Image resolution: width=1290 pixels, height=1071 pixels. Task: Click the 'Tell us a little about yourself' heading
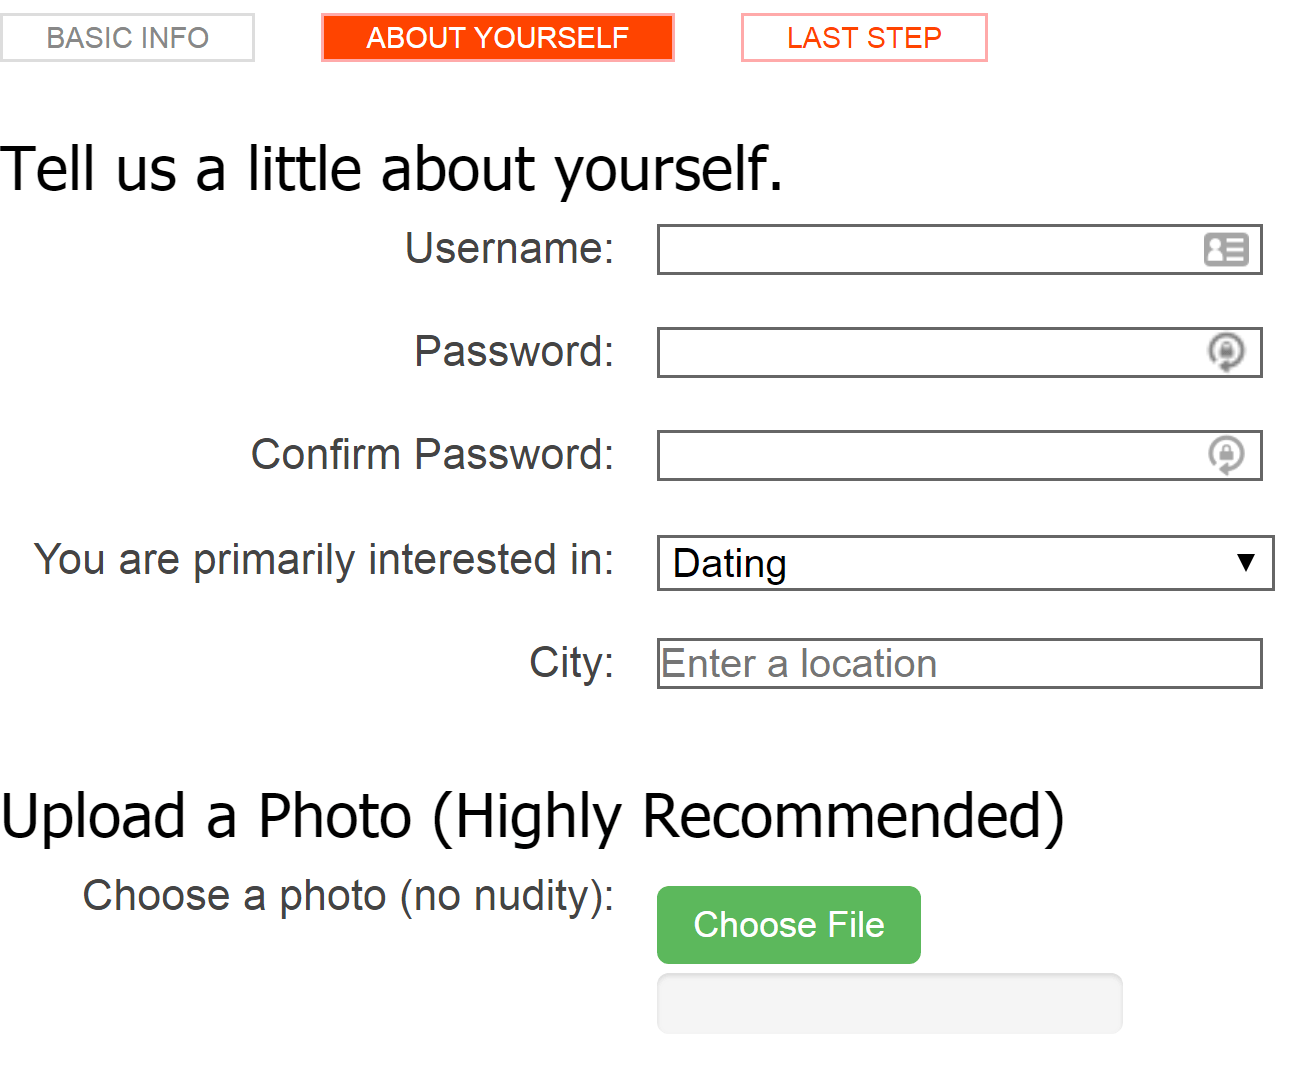393,168
